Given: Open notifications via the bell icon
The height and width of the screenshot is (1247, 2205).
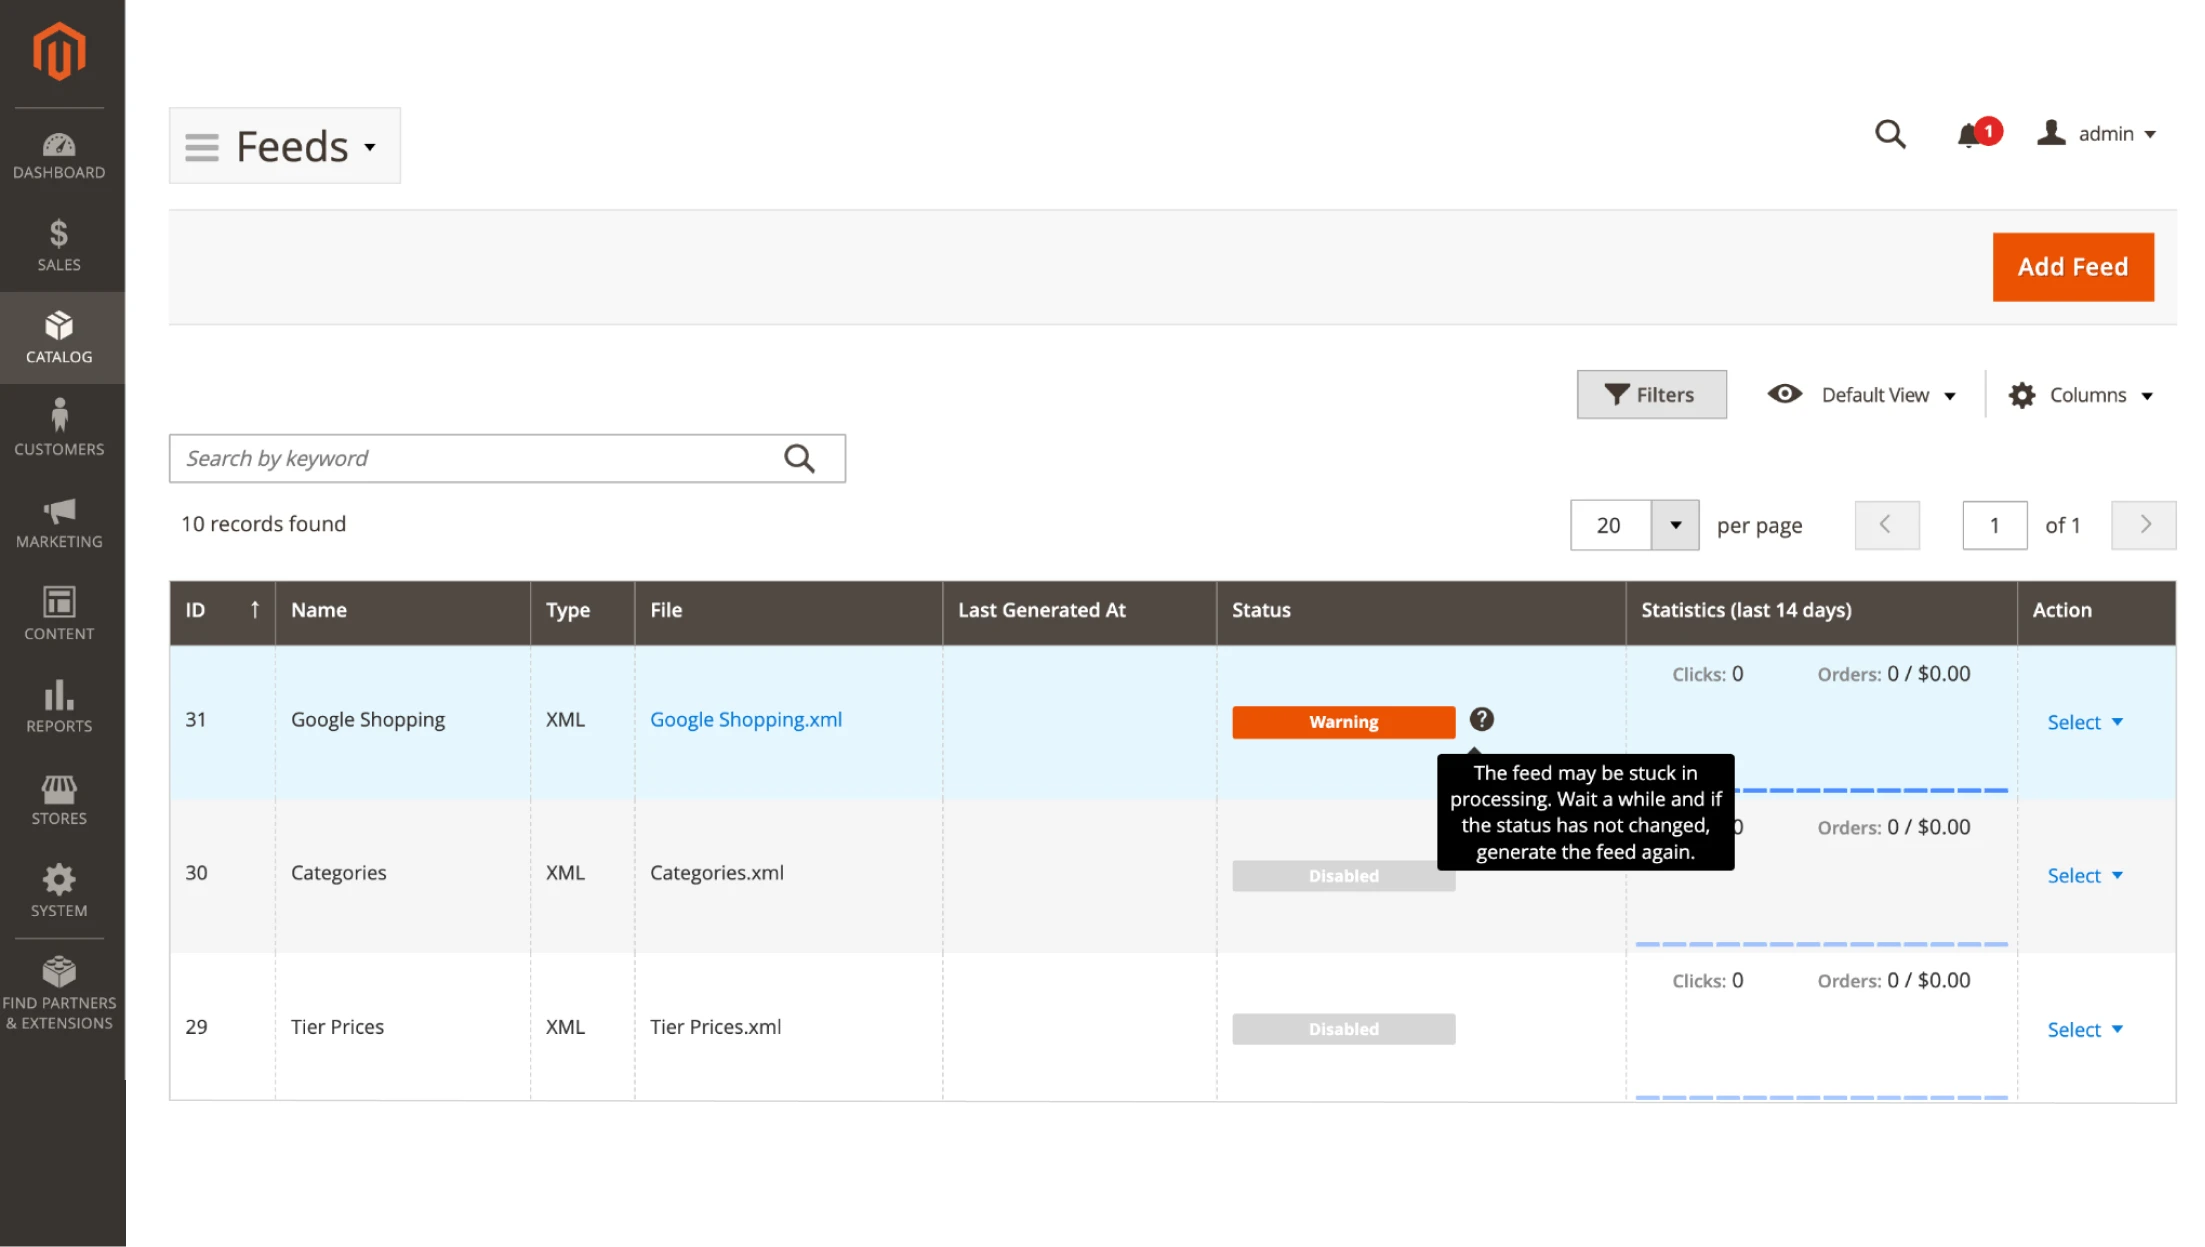Looking at the screenshot, I should (1968, 134).
